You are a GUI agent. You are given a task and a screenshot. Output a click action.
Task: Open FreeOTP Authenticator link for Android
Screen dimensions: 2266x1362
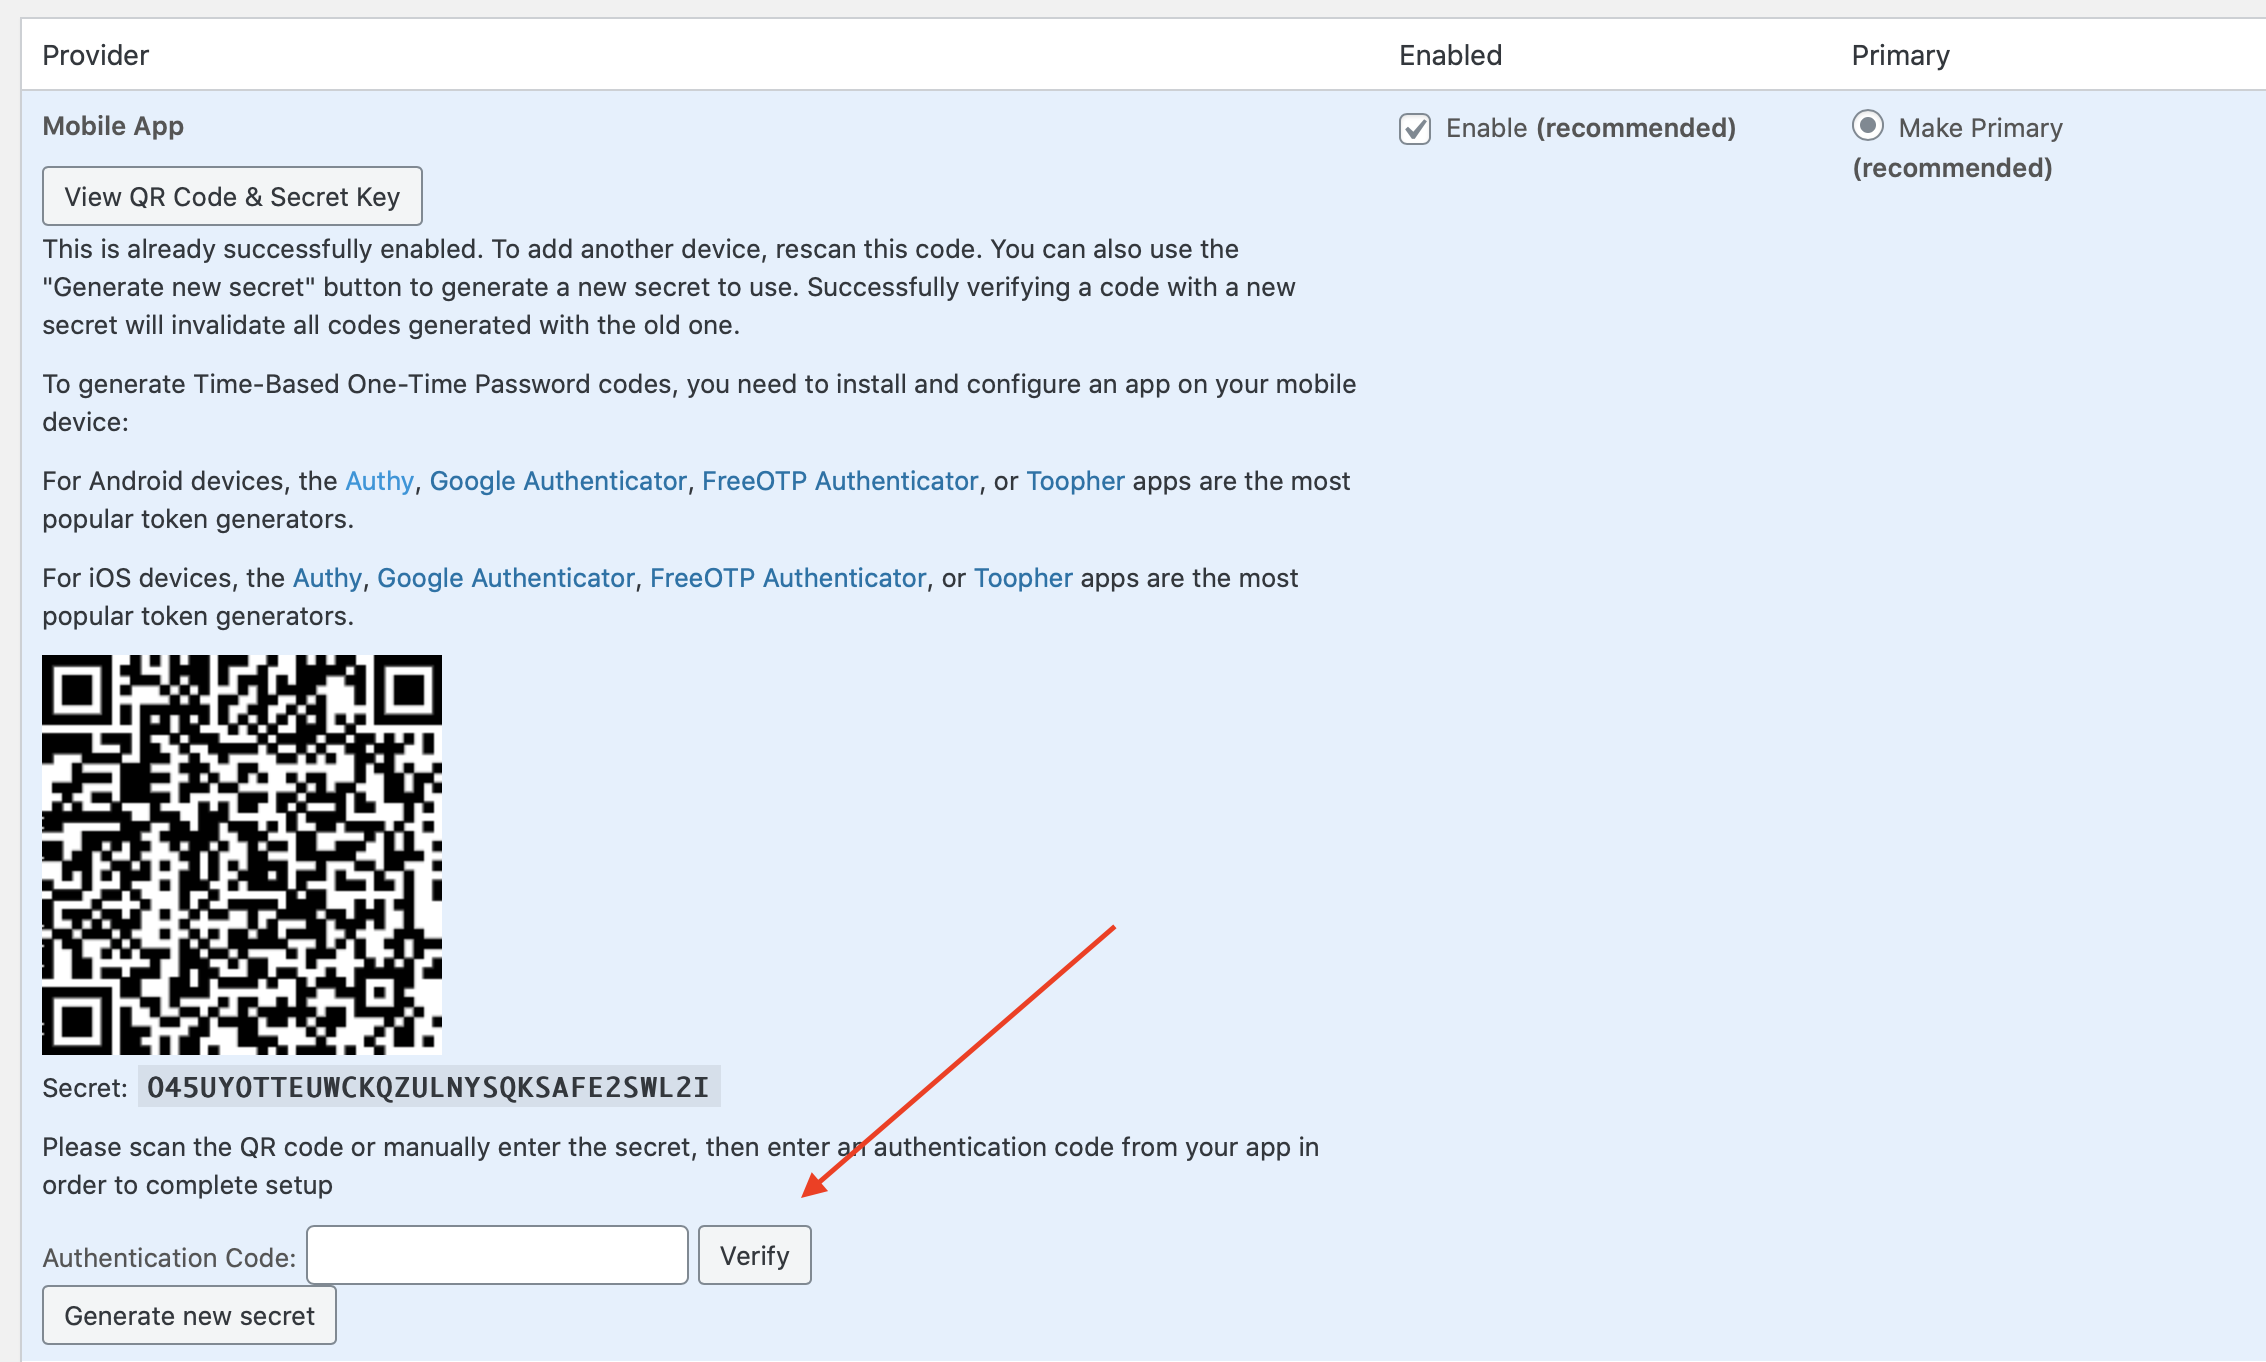tap(840, 481)
